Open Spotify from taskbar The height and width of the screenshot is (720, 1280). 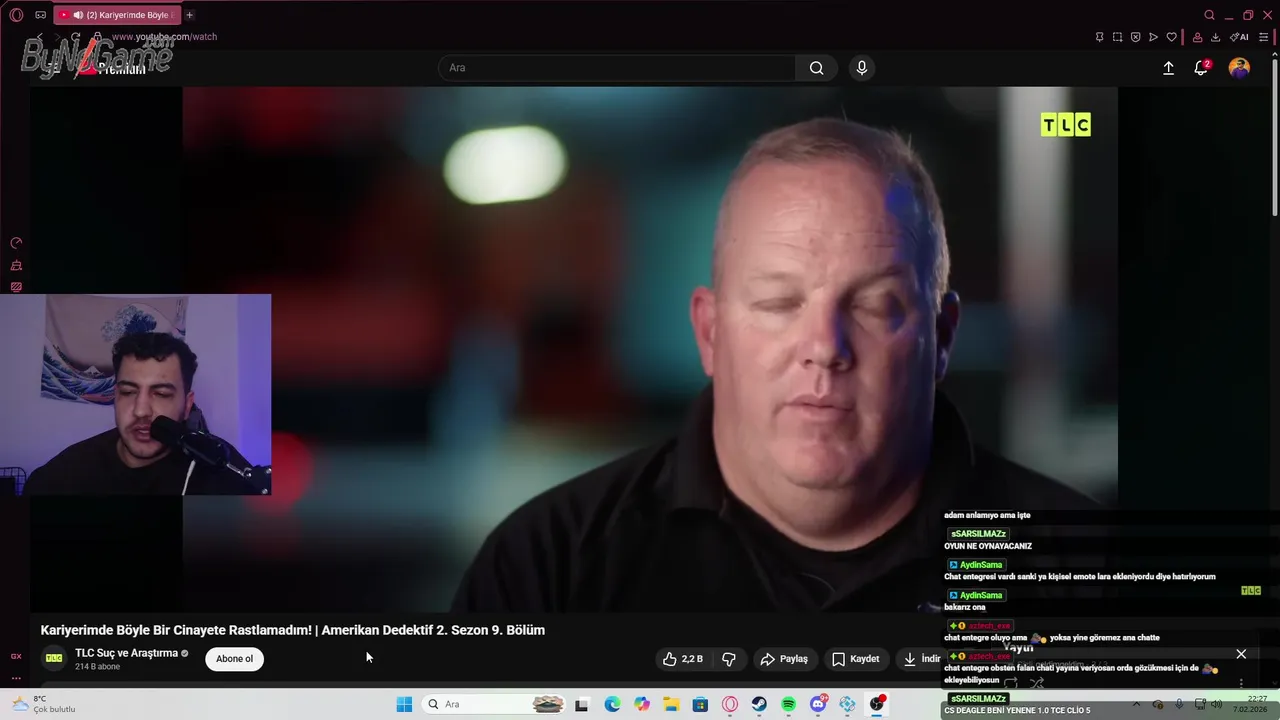click(x=788, y=704)
